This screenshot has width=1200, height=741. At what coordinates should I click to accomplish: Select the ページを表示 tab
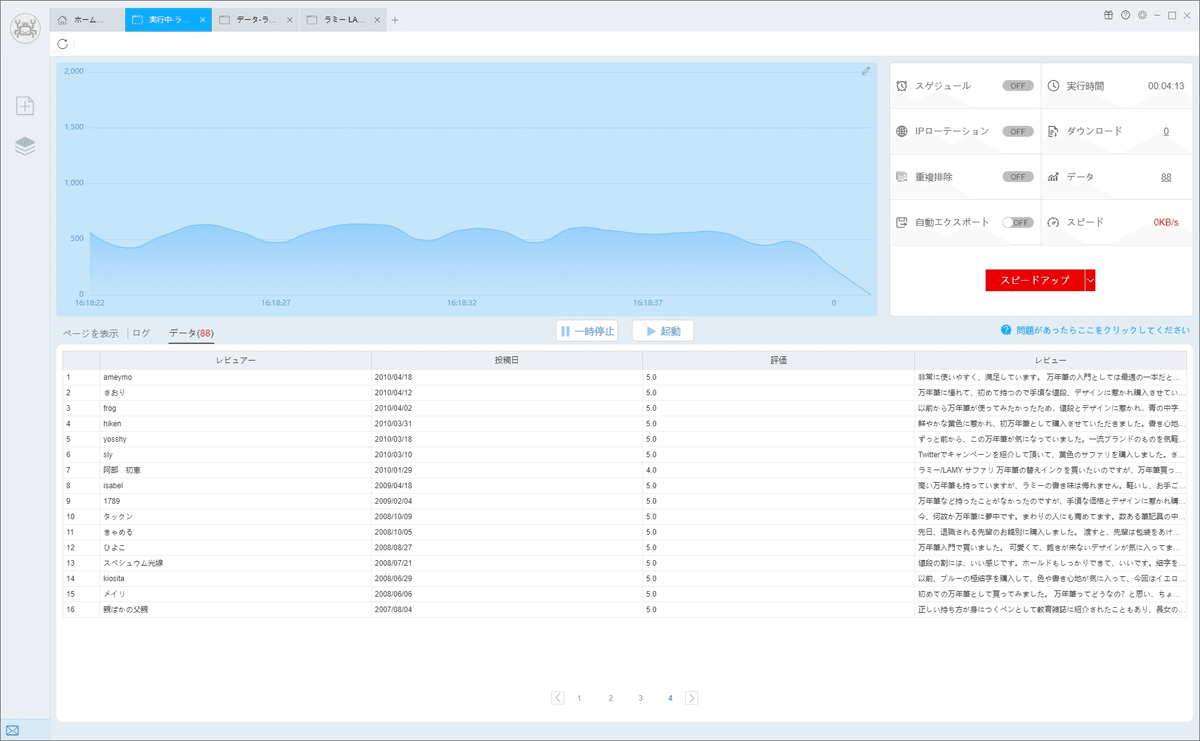90,333
